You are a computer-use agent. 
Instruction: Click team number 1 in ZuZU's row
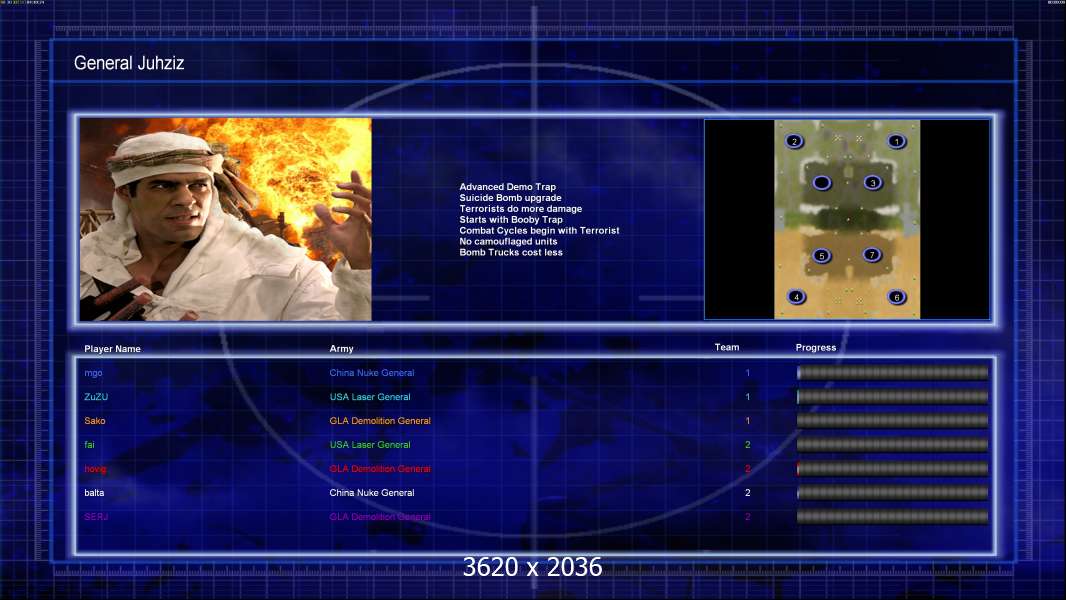[748, 397]
